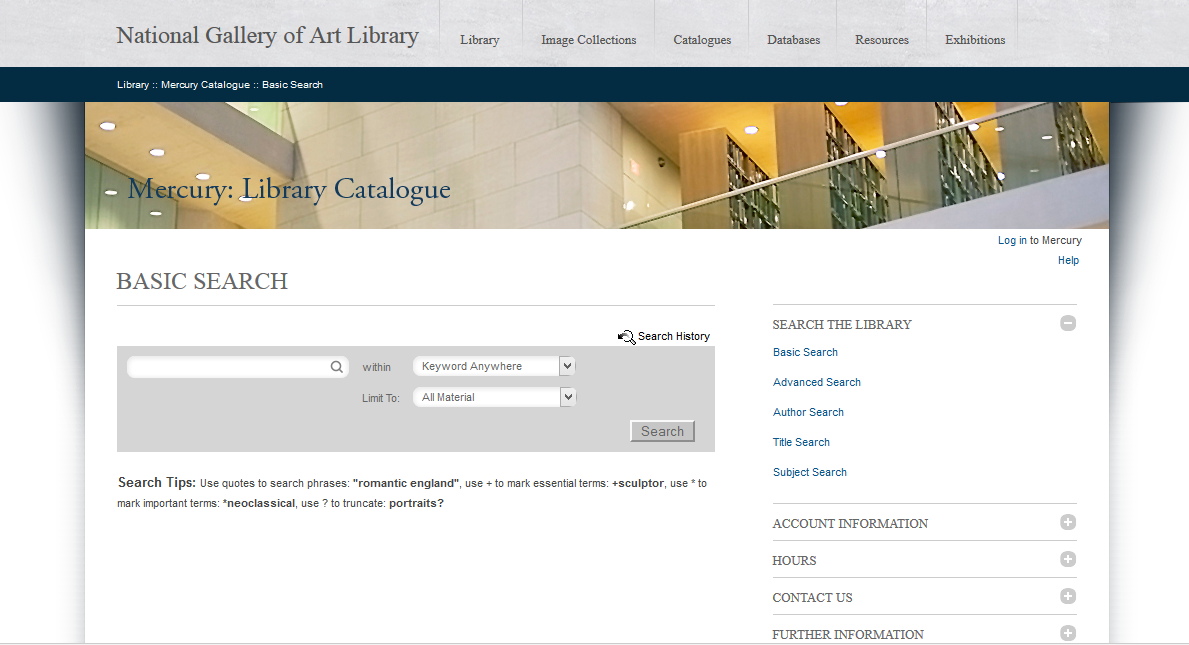Click the Account Information heading
This screenshot has width=1189, height=645.
[x=850, y=524]
